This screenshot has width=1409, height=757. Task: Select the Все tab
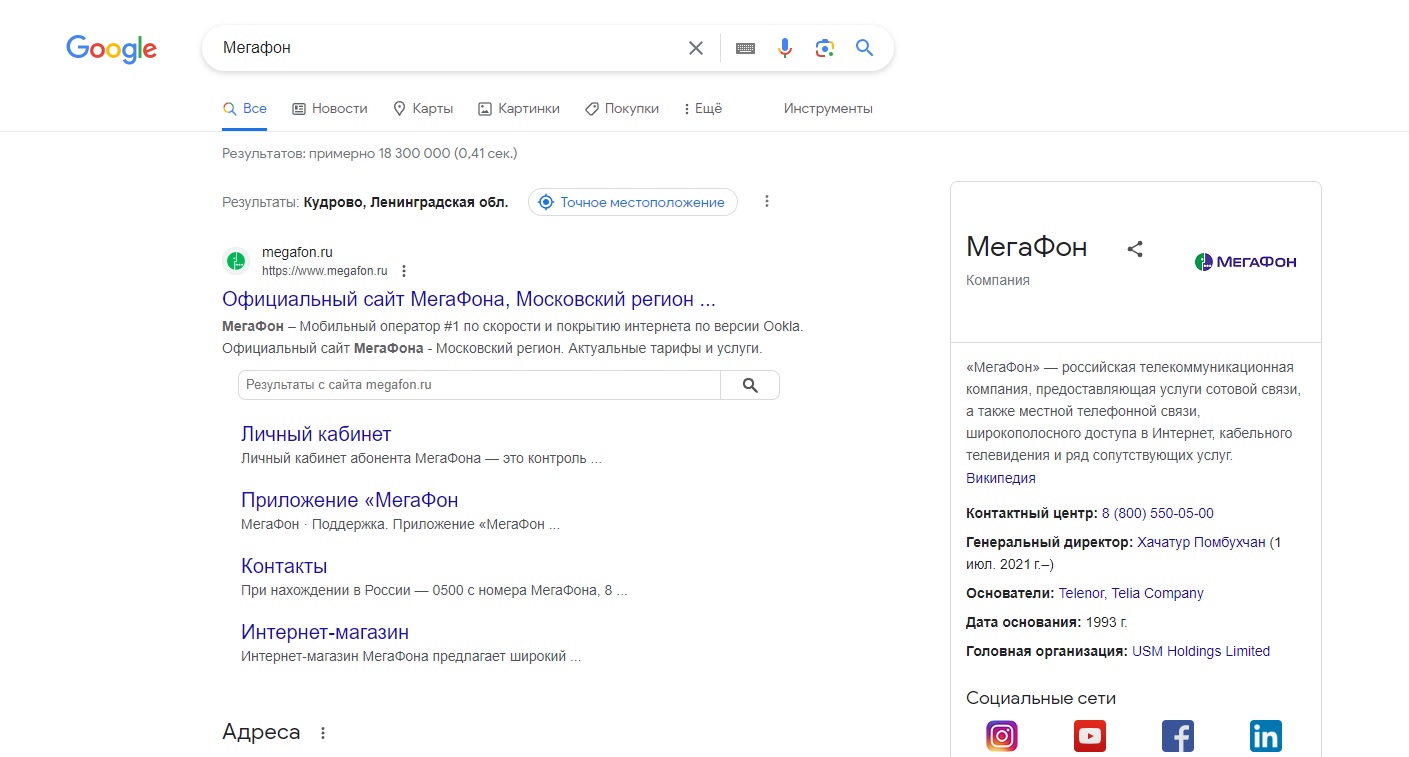(244, 108)
